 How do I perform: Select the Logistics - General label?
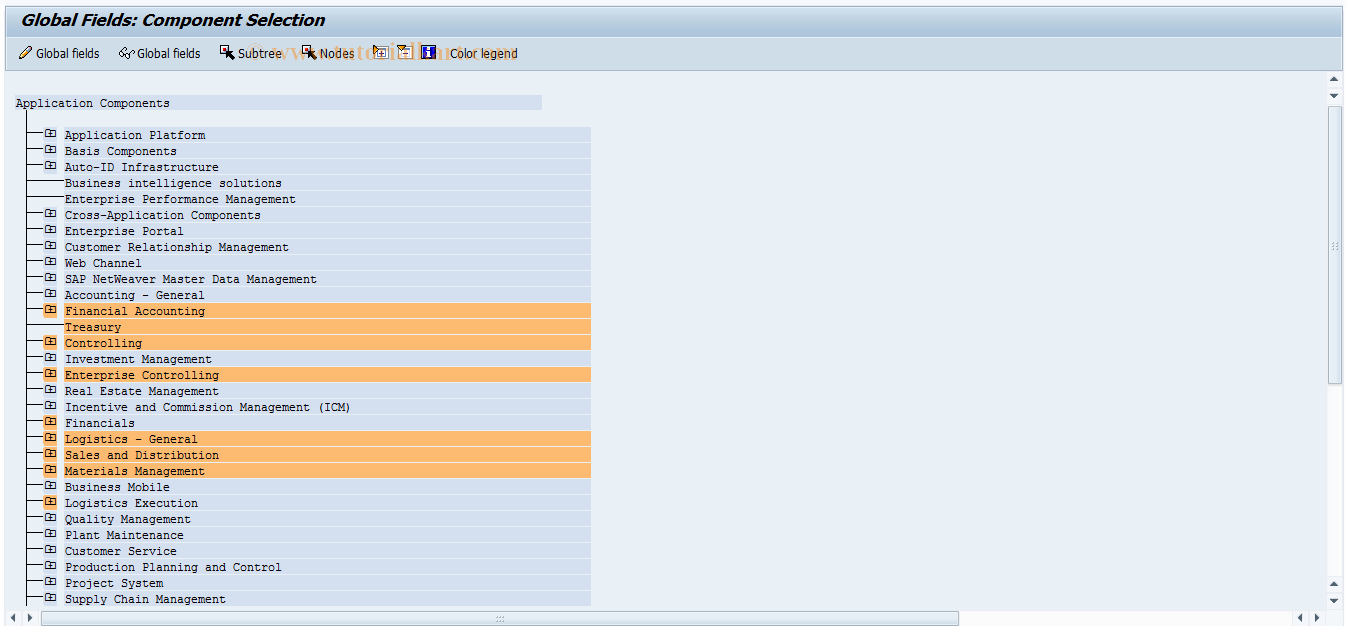point(131,439)
